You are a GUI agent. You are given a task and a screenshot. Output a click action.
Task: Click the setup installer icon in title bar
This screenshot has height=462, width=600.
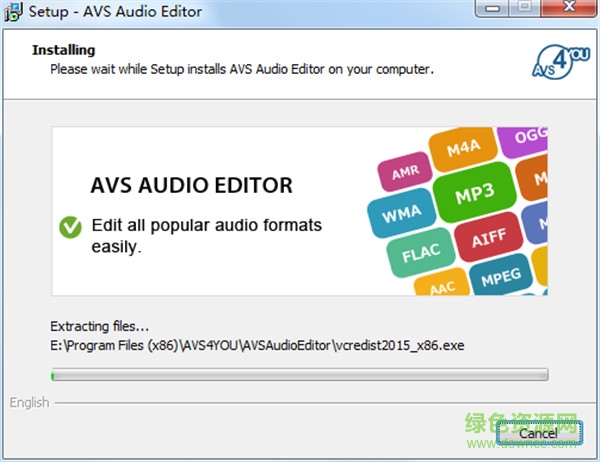[x=13, y=11]
